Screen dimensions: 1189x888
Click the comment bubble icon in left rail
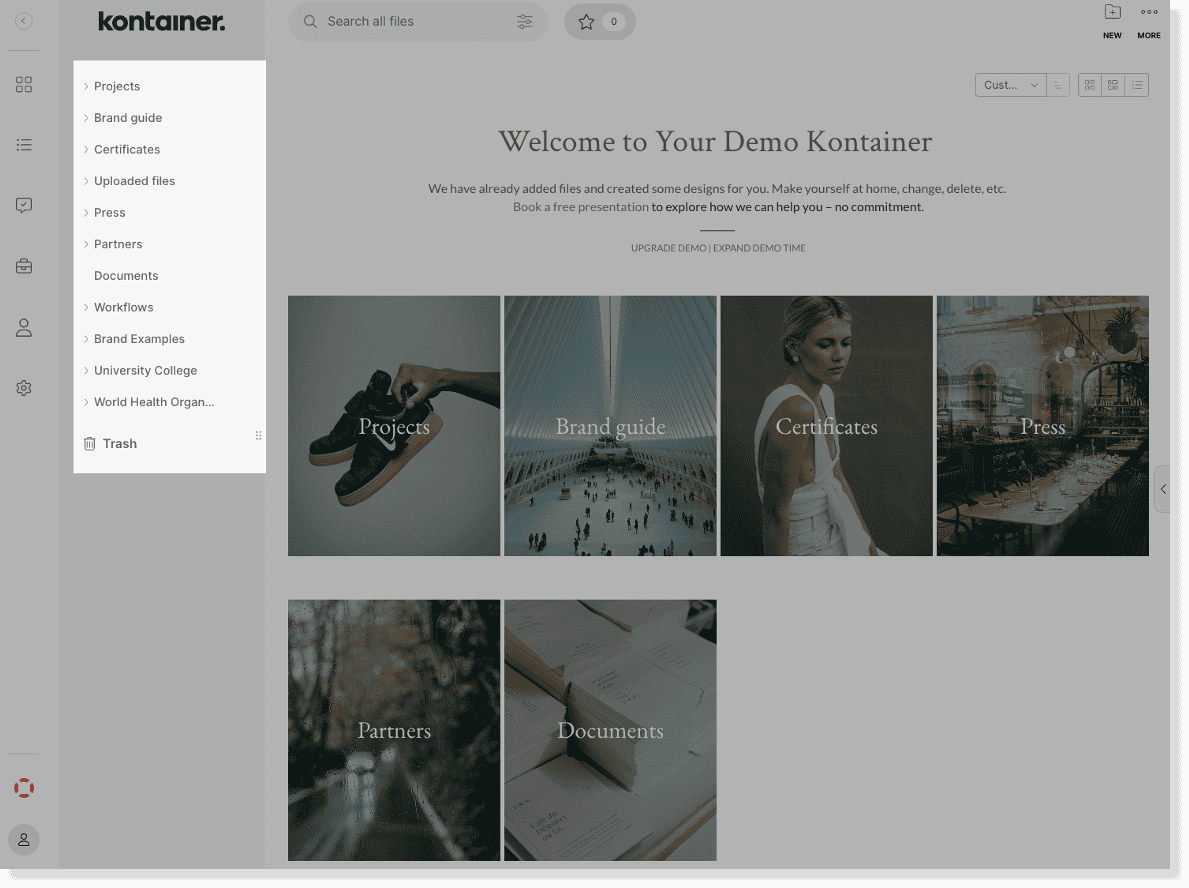[x=24, y=205]
